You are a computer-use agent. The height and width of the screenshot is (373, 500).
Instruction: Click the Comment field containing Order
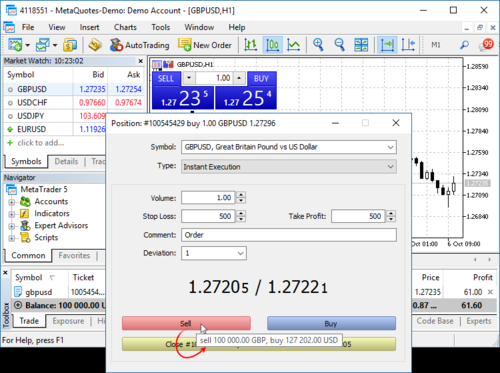coord(289,235)
